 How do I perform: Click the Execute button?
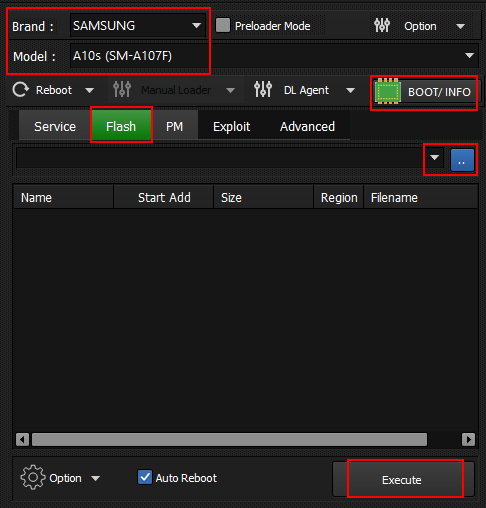pyautogui.click(x=403, y=479)
